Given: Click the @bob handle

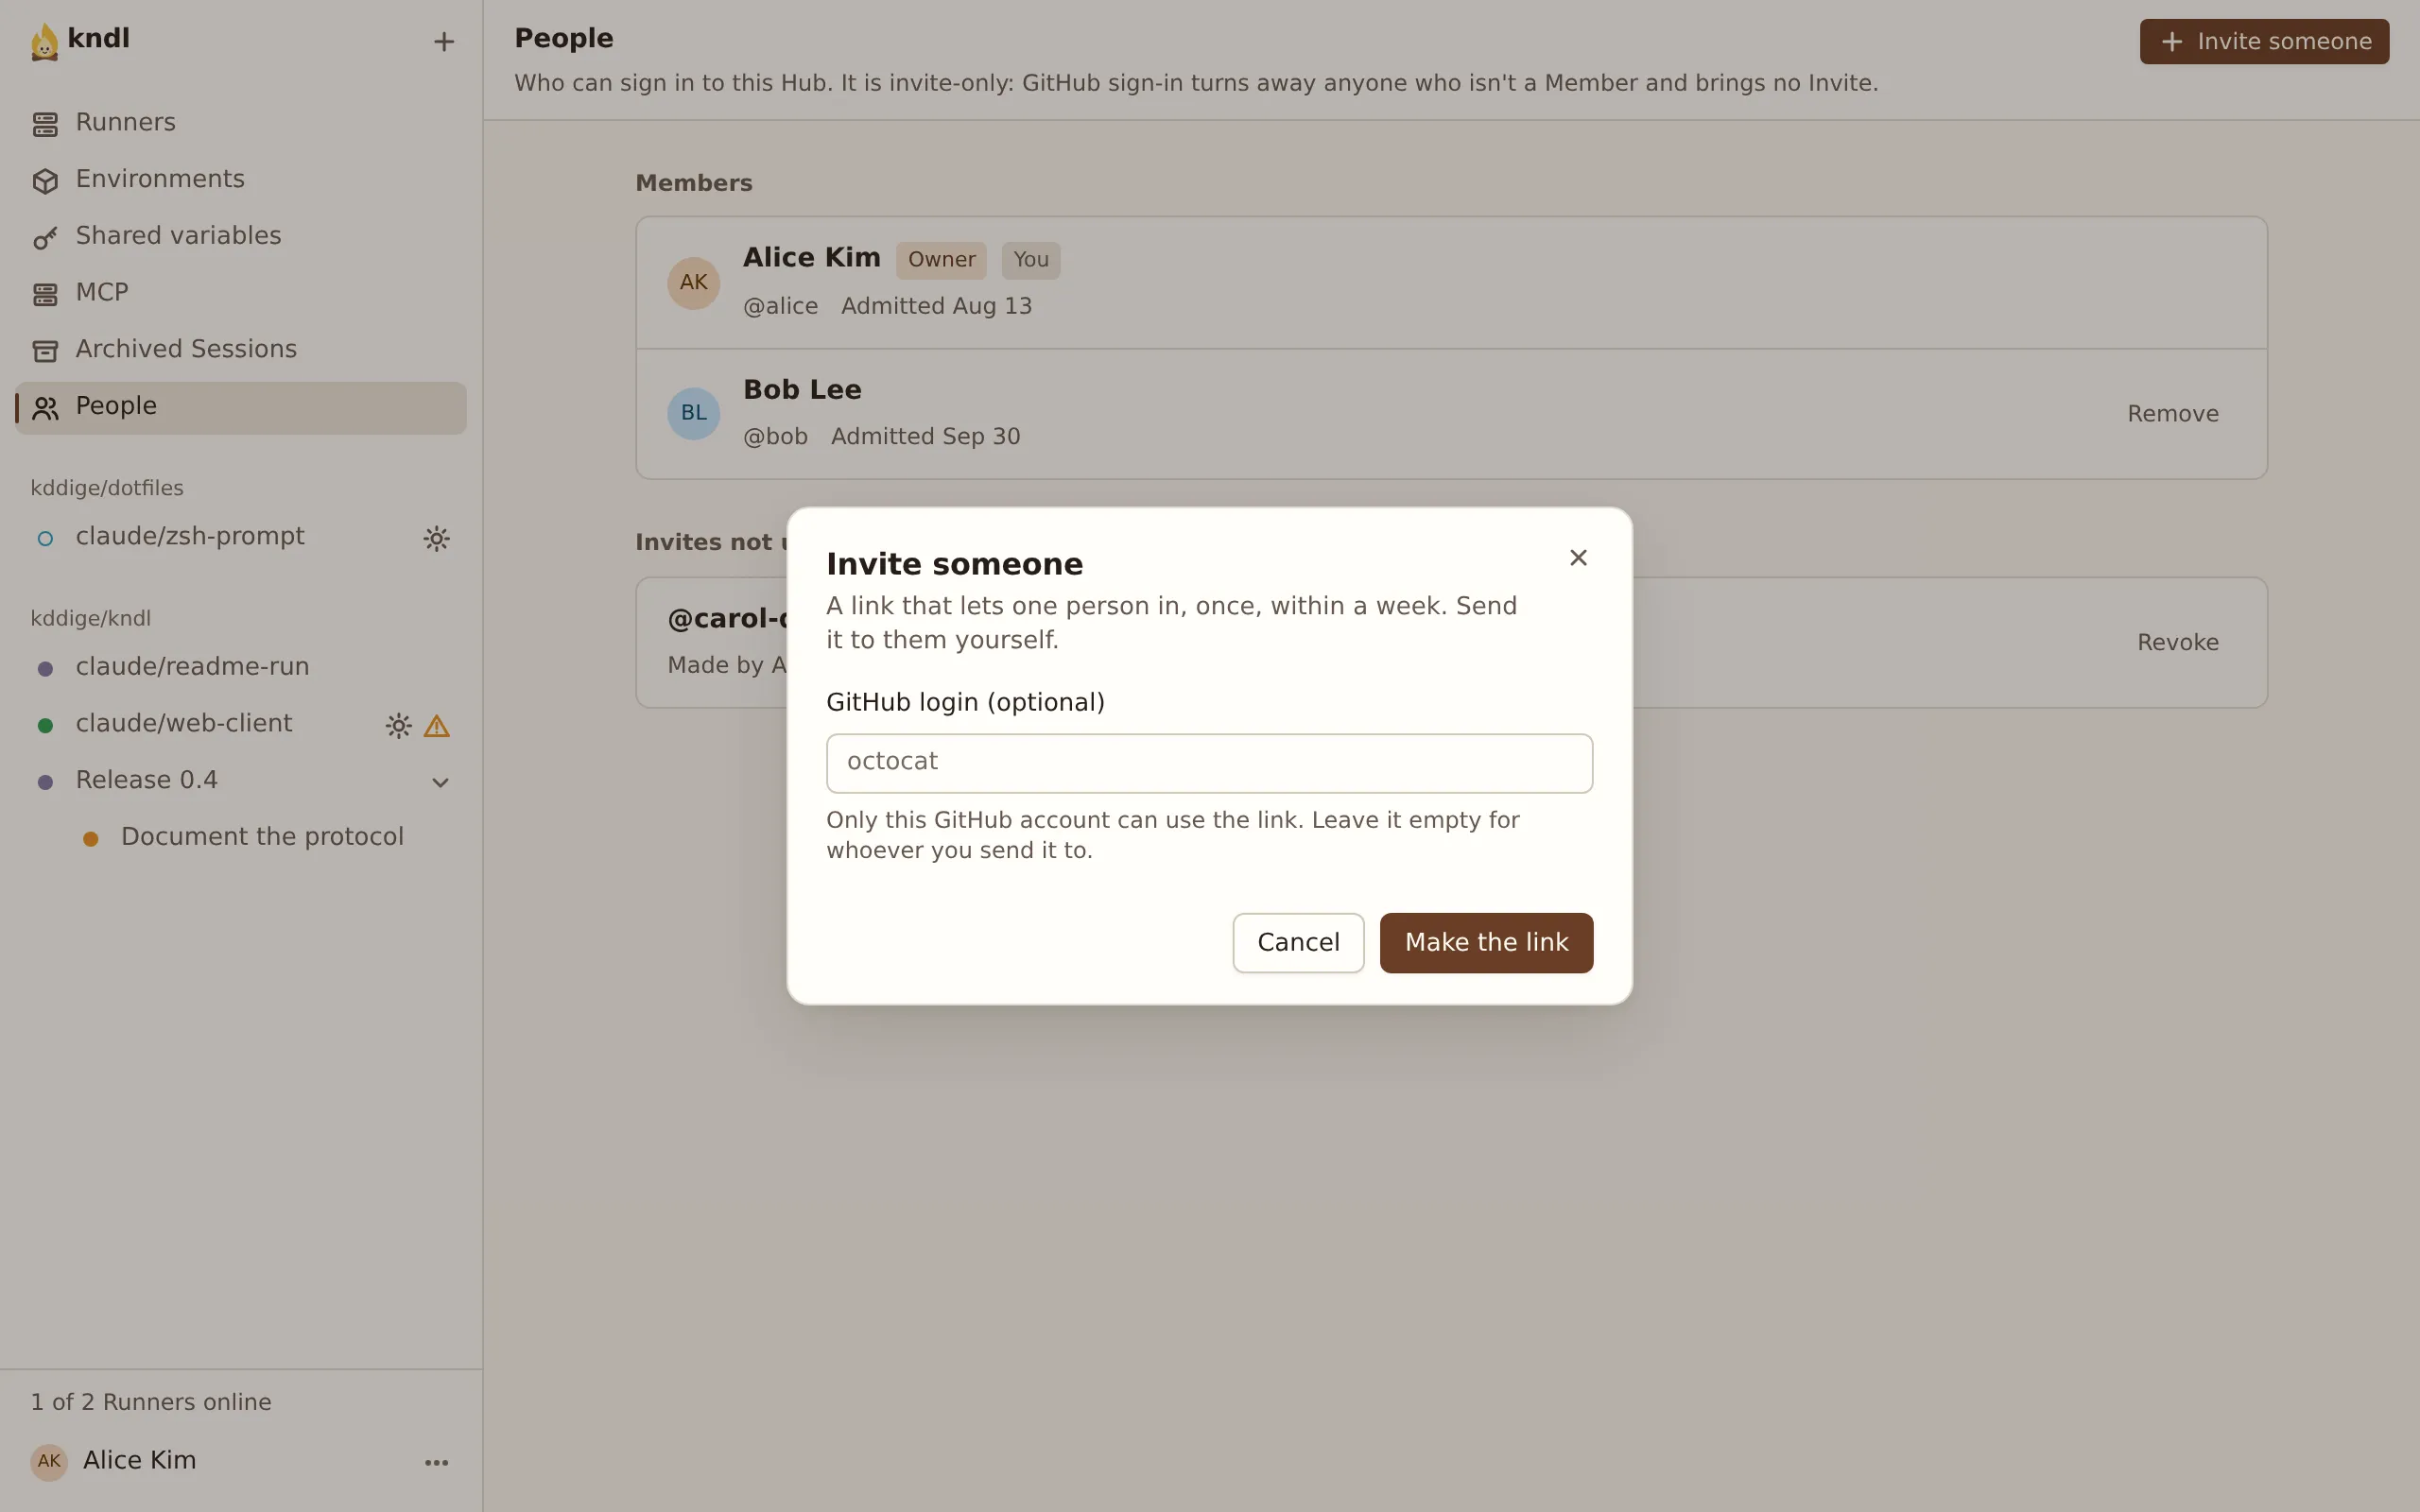Looking at the screenshot, I should 775,437.
